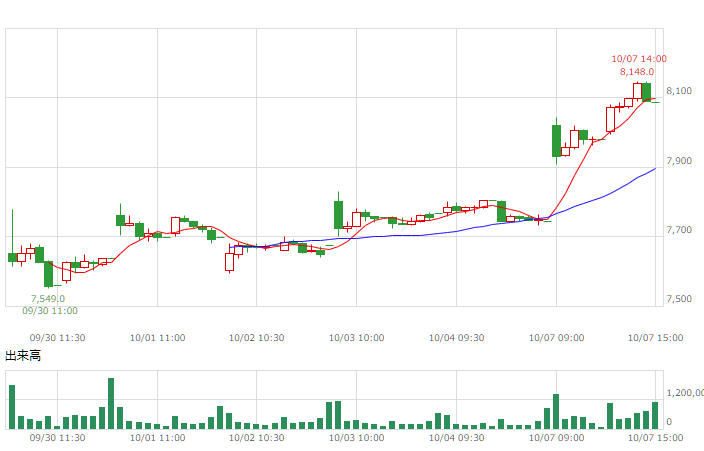Click the large green candlestick at 10/07 09:00
Image resolution: width=704 pixels, height=451 pixels.
pyautogui.click(x=556, y=141)
